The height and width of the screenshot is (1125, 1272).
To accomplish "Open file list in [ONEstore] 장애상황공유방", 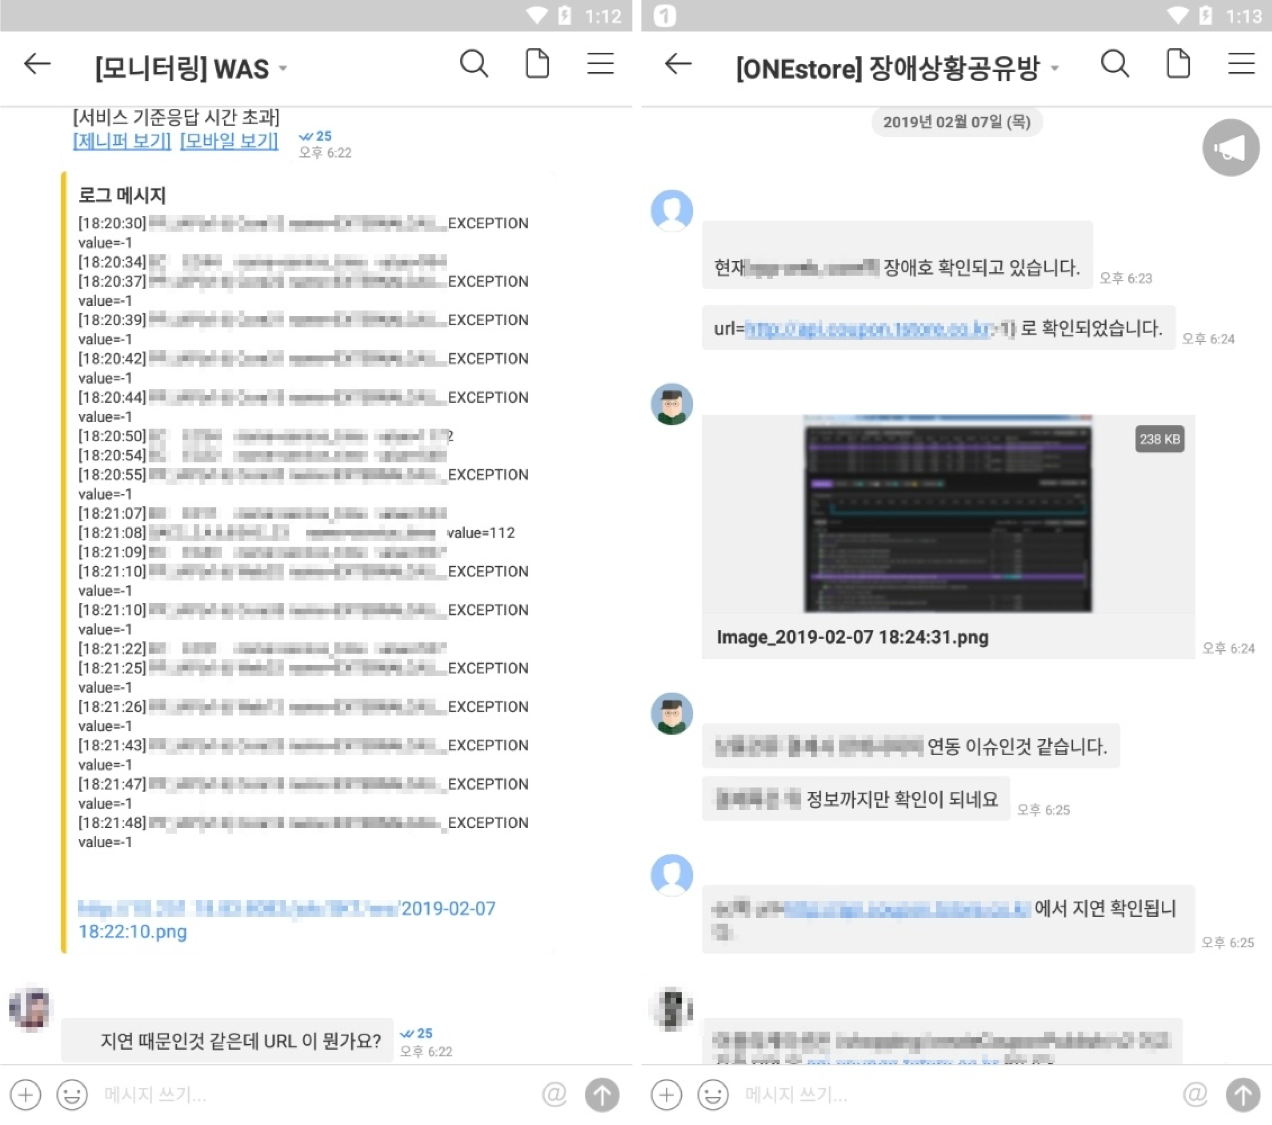I will [x=1178, y=64].
